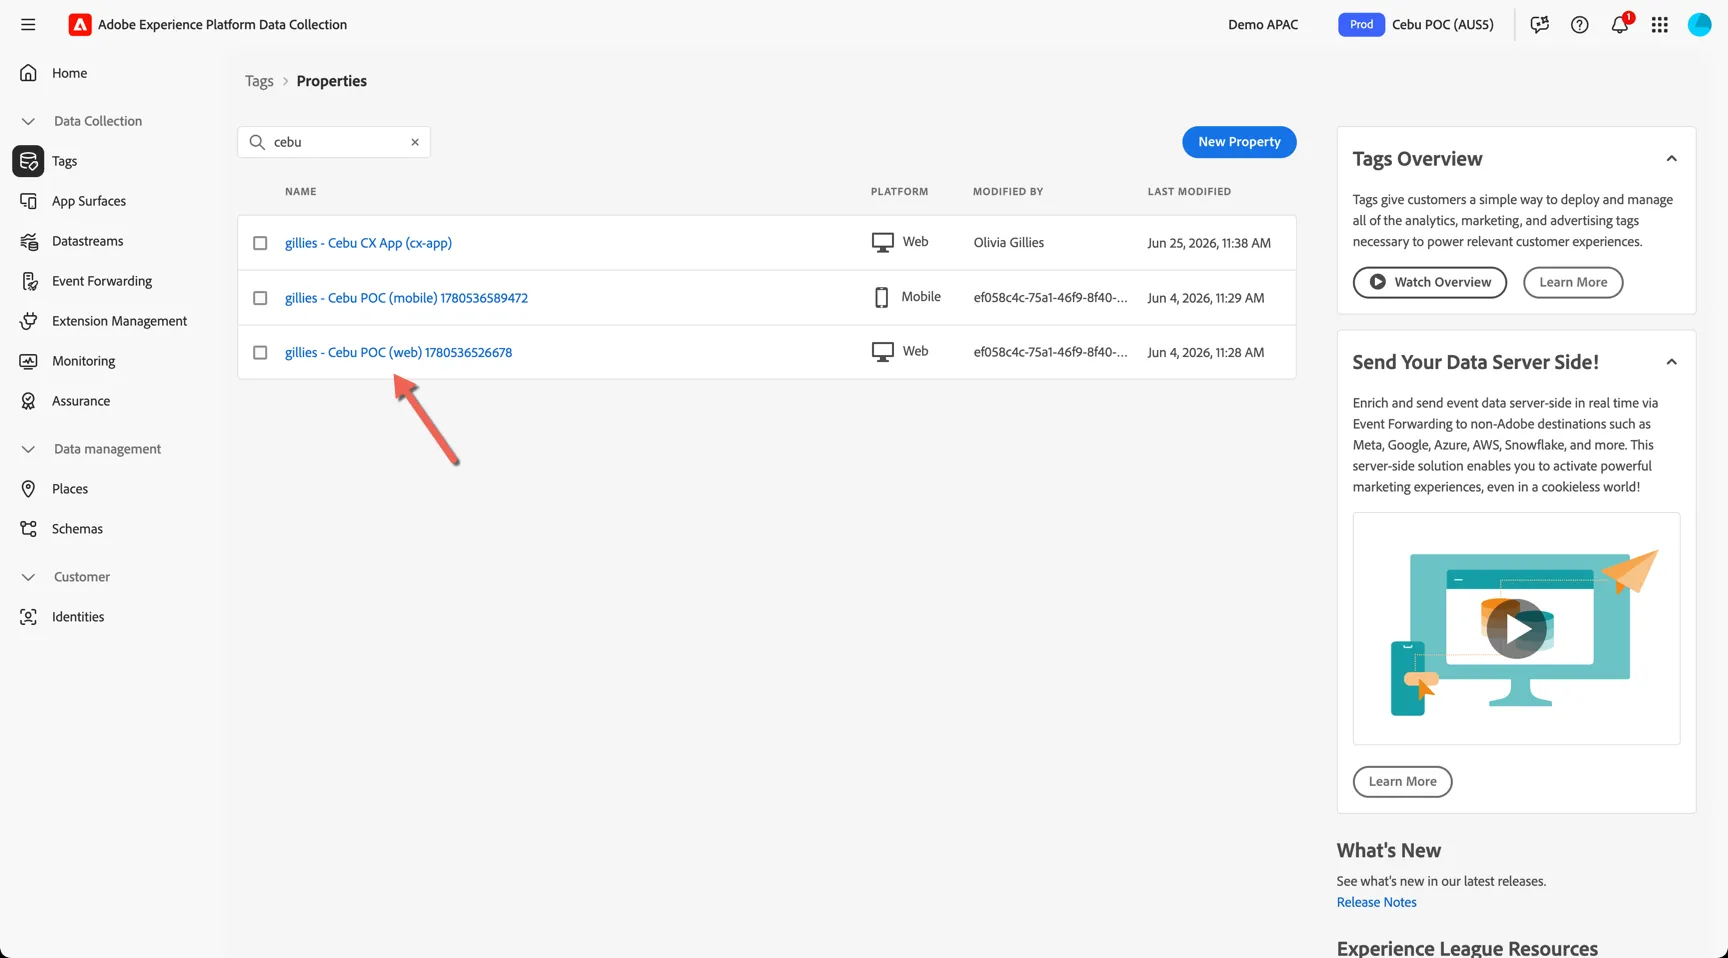This screenshot has height=958, width=1728.
Task: Click Learn More in Tags Overview
Action: tap(1573, 282)
